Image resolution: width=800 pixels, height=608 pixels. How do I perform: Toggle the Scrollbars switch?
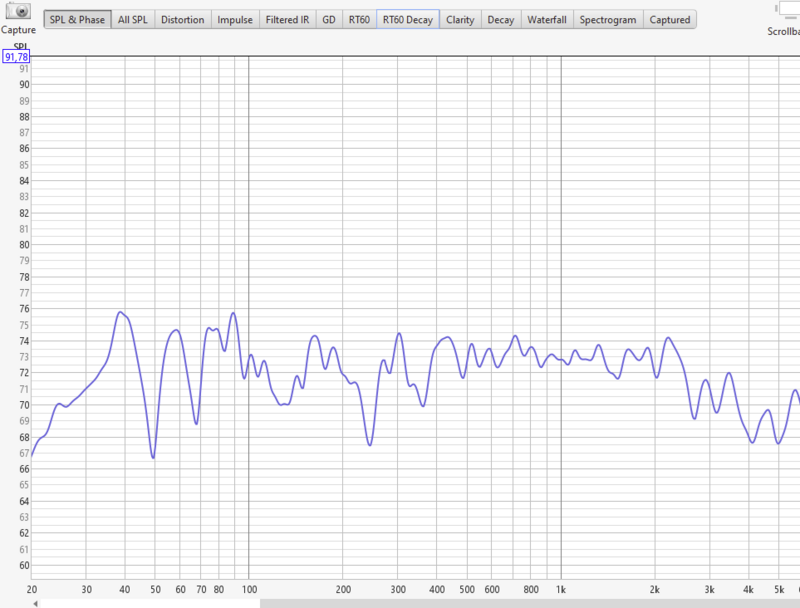click(x=787, y=8)
